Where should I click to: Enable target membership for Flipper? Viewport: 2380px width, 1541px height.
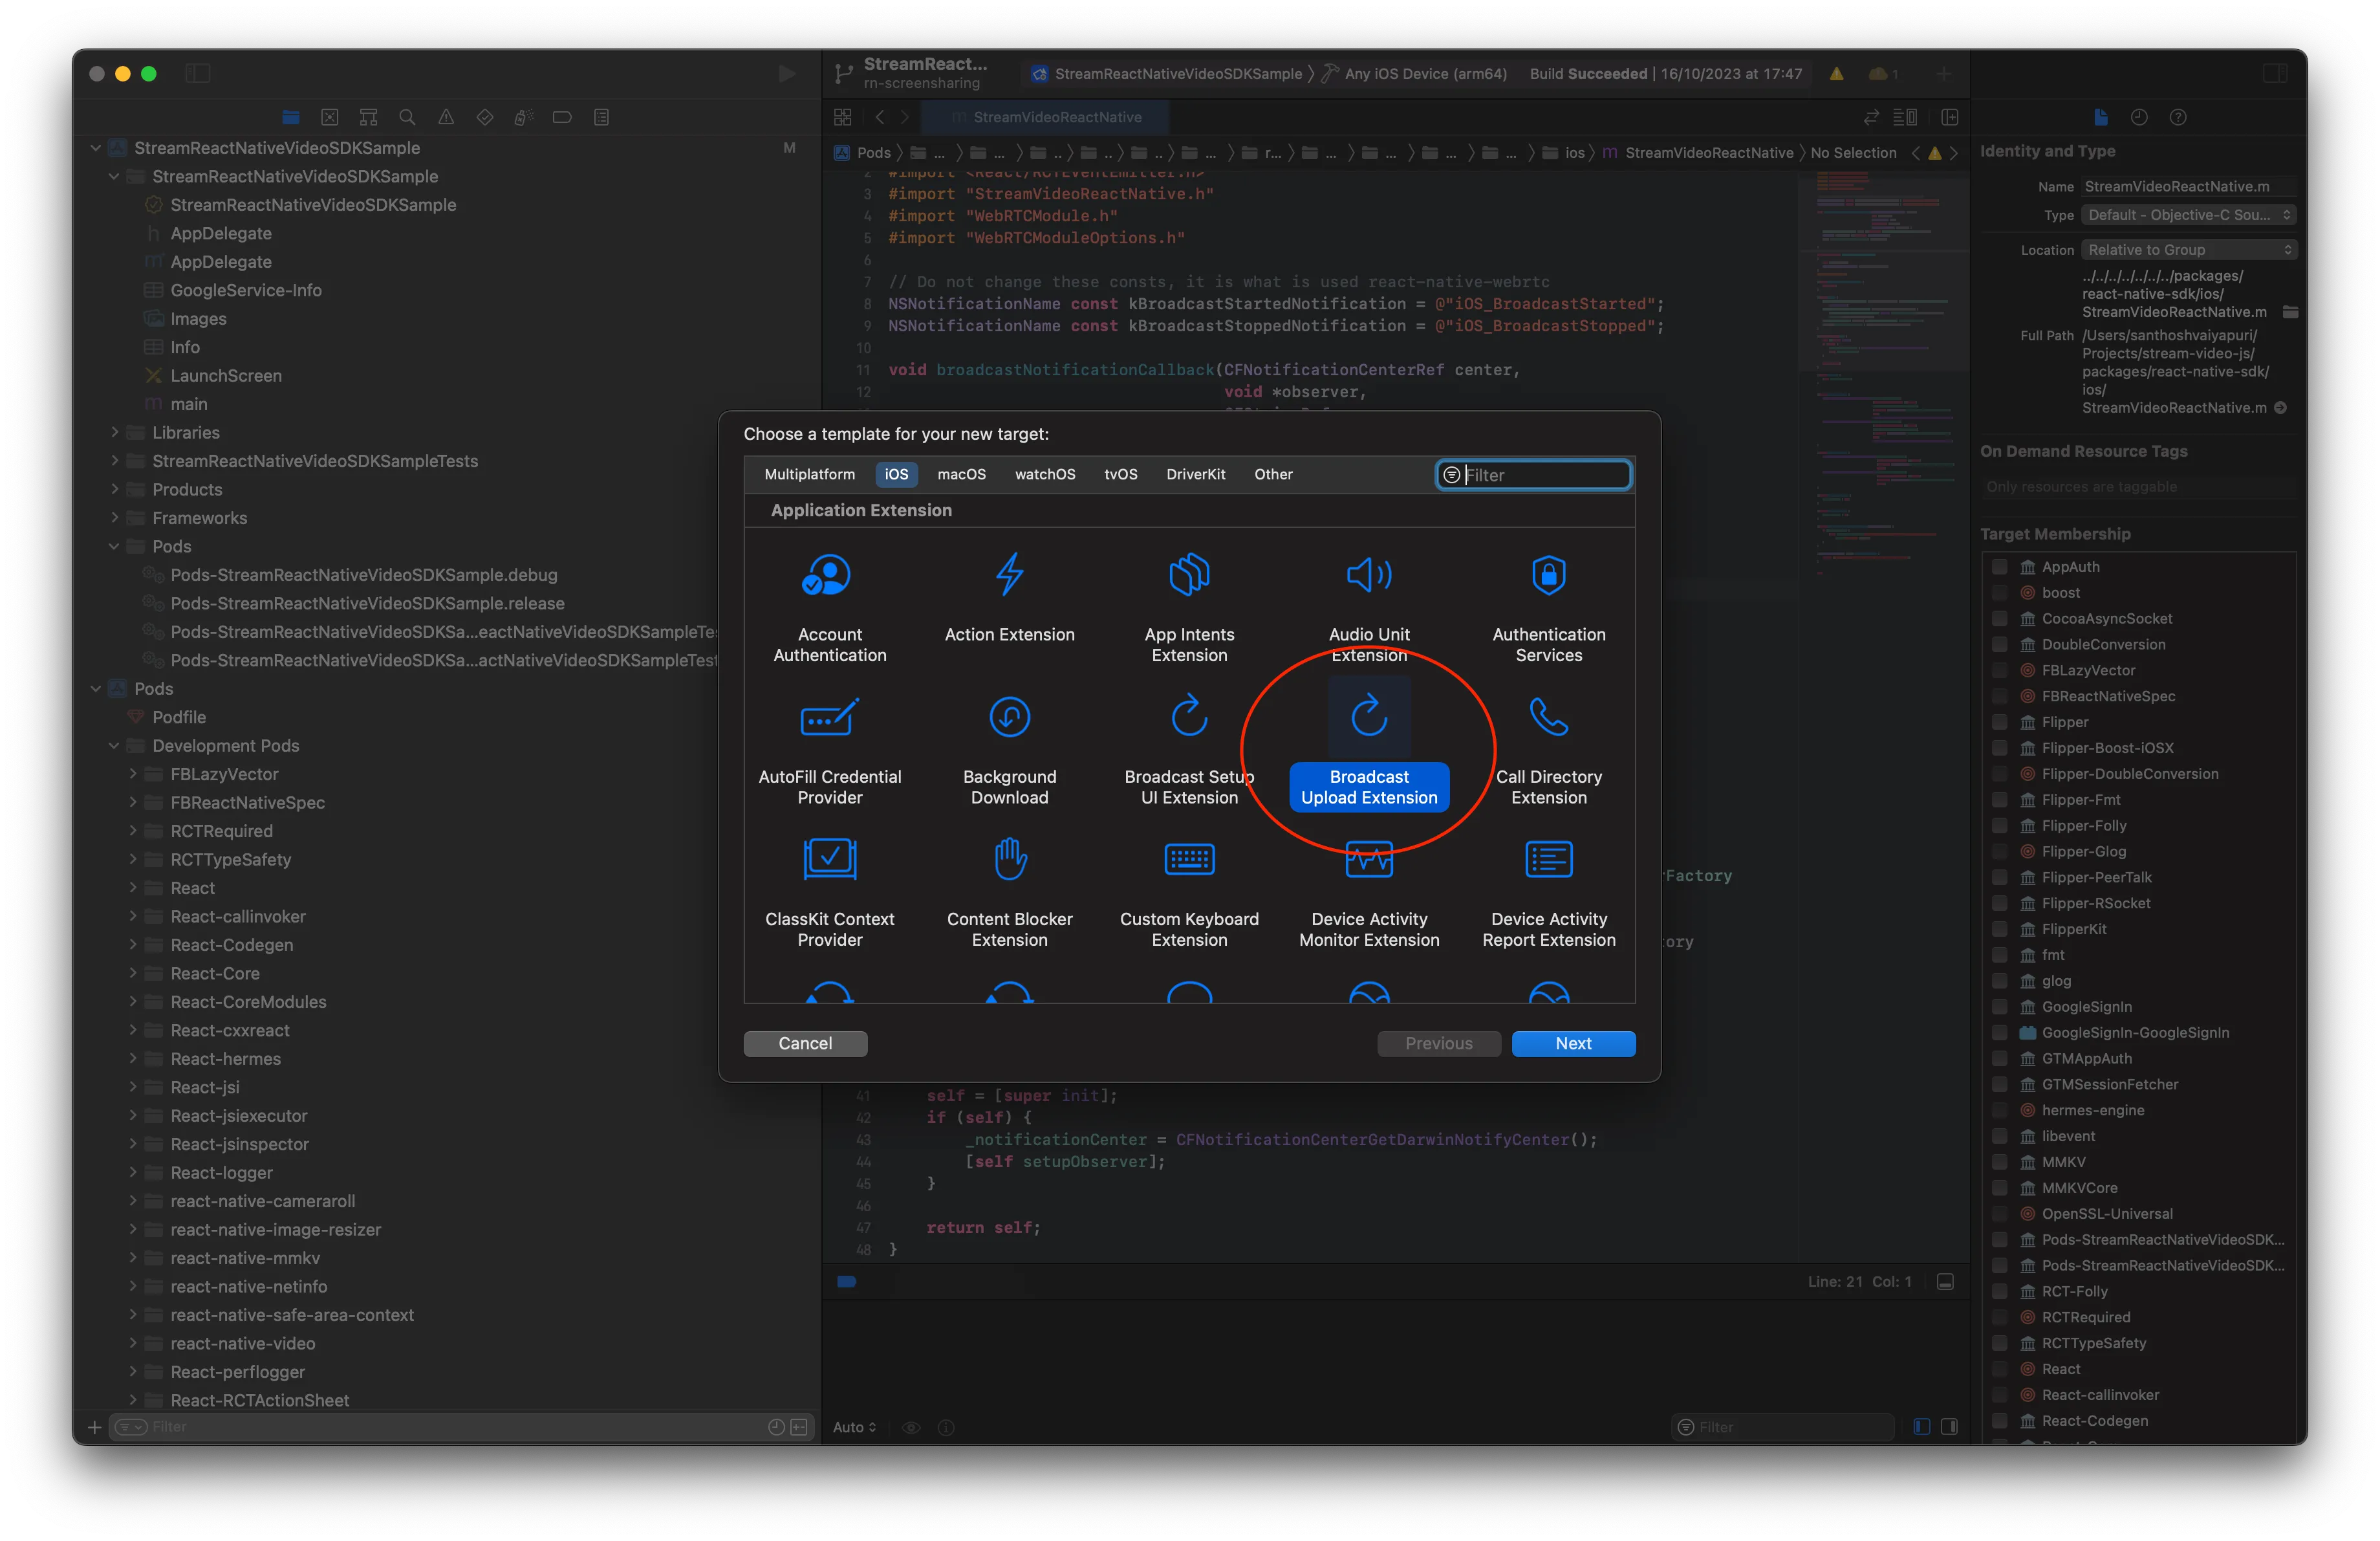click(1999, 722)
